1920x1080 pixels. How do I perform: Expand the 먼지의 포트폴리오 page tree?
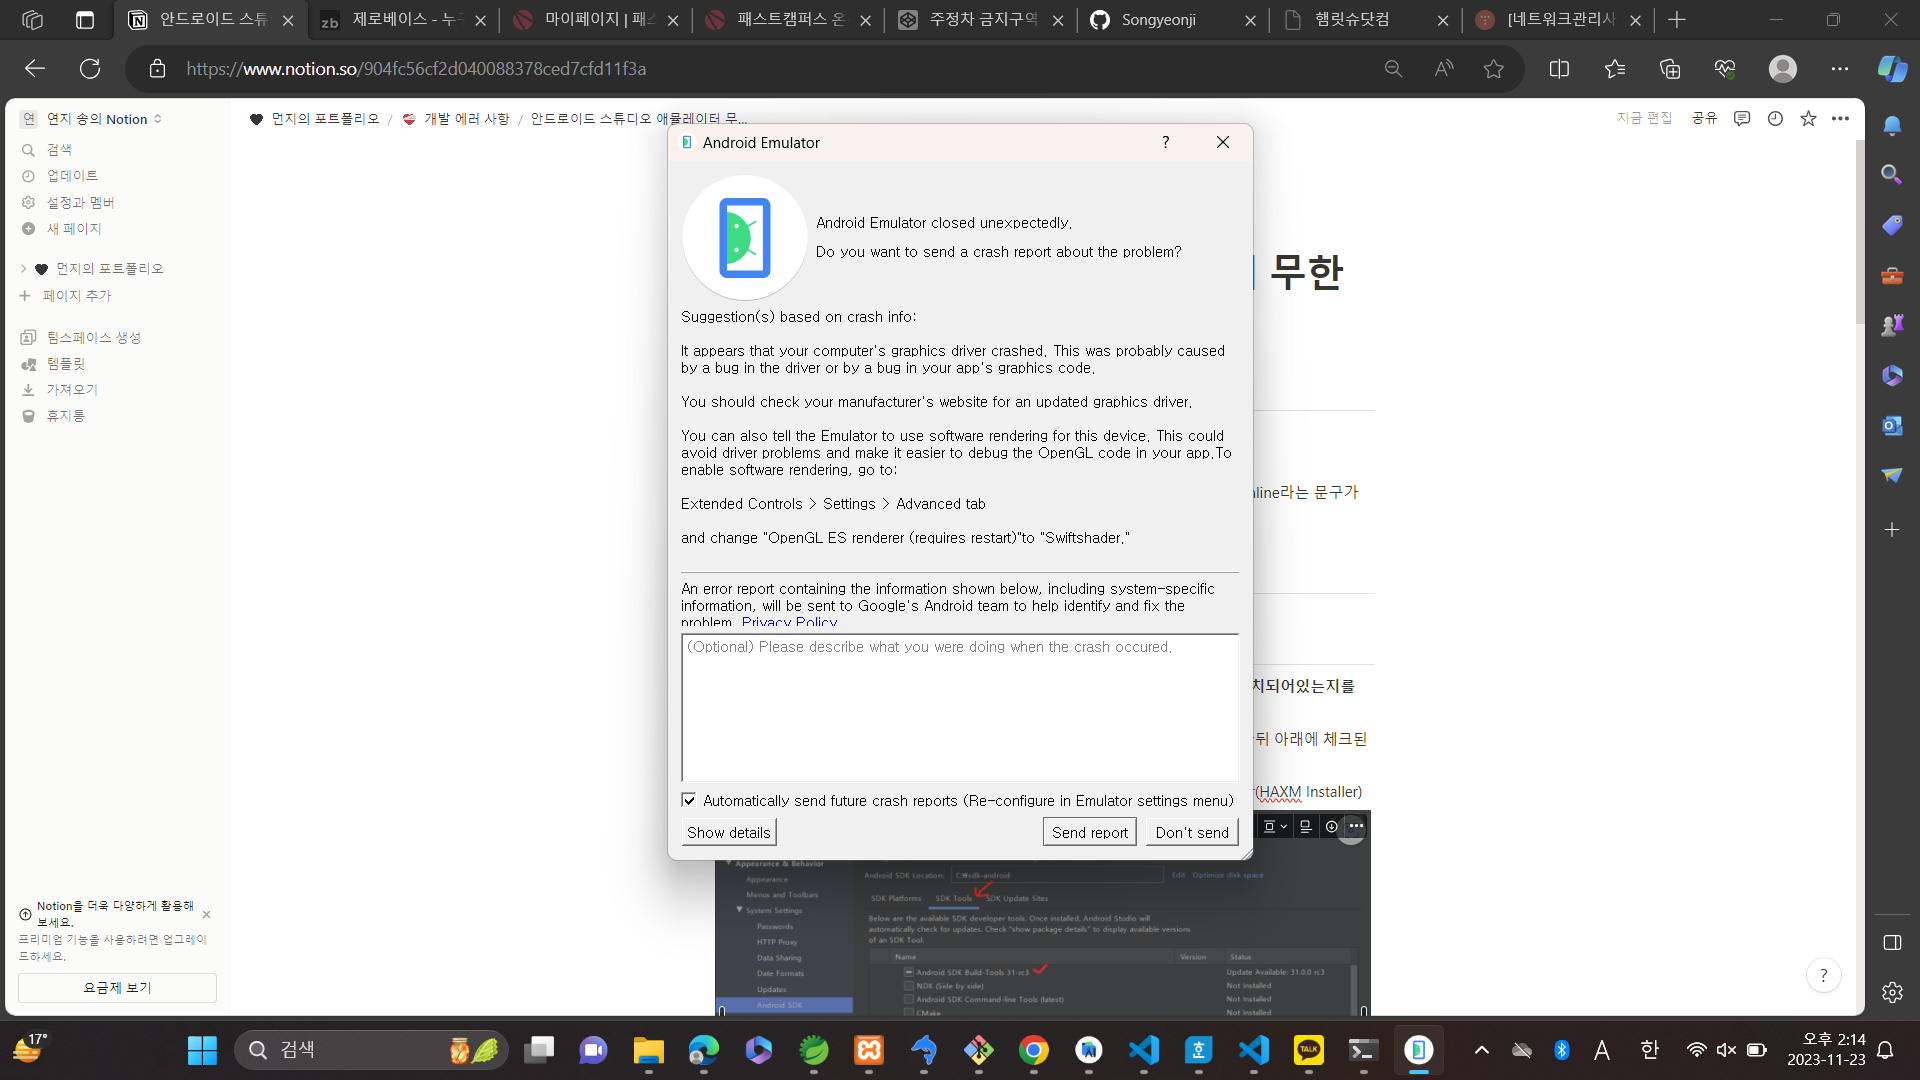[23, 268]
